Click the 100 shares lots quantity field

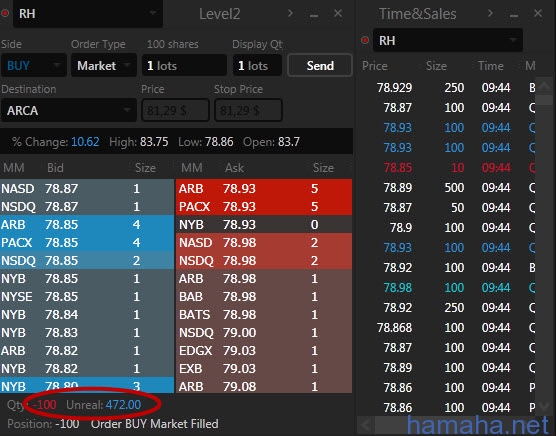(184, 66)
